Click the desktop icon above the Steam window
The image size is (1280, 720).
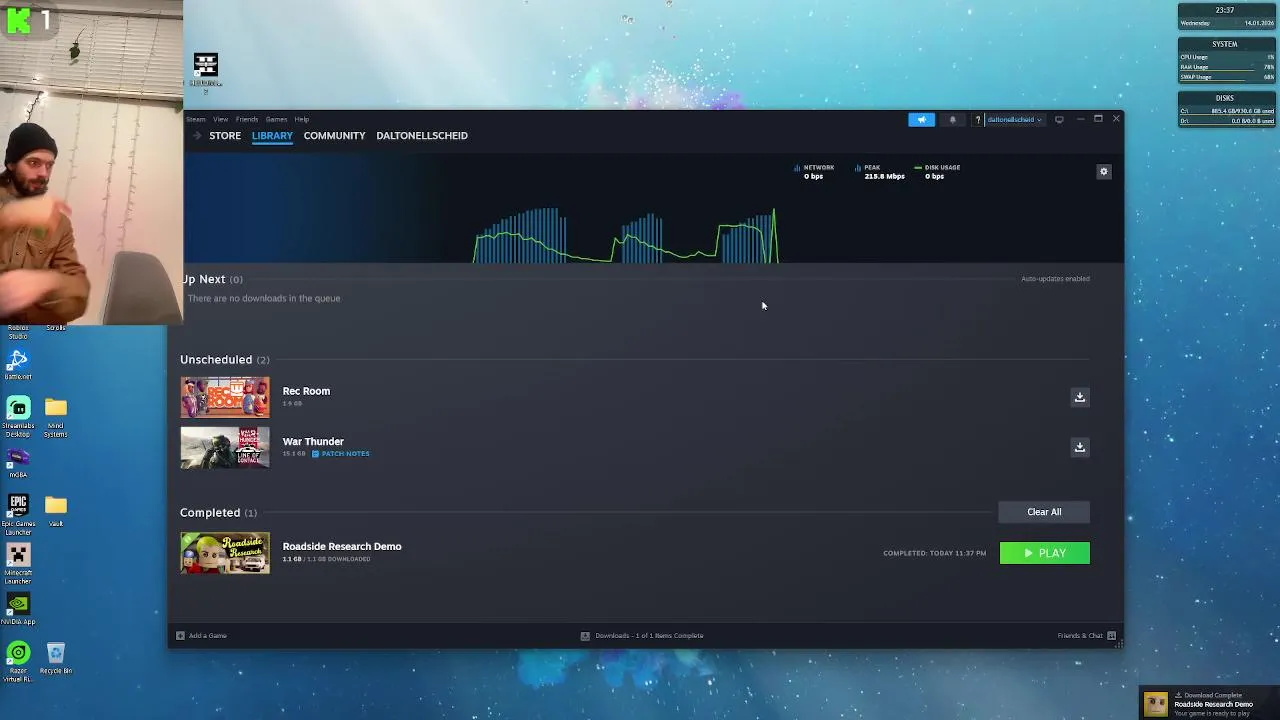pos(206,71)
